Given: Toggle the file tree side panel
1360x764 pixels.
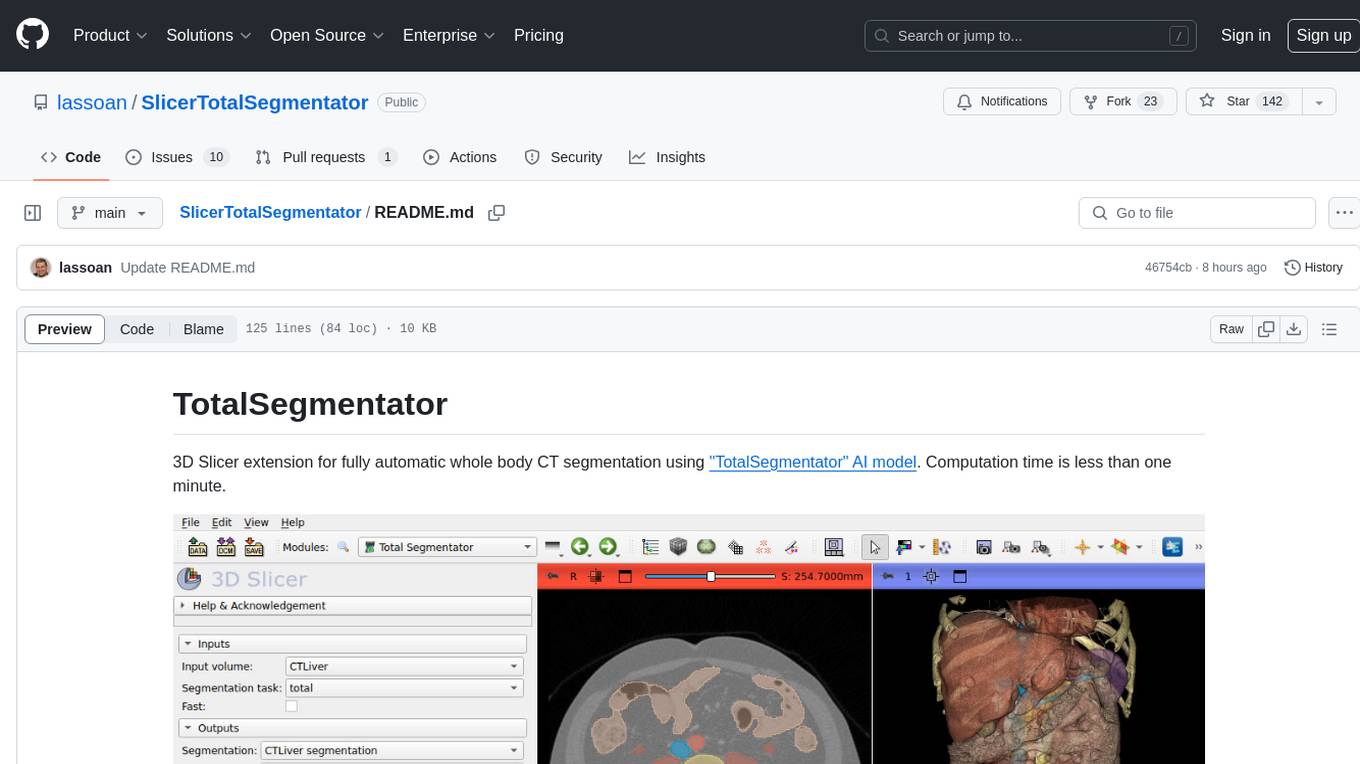Looking at the screenshot, I should 32,213.
